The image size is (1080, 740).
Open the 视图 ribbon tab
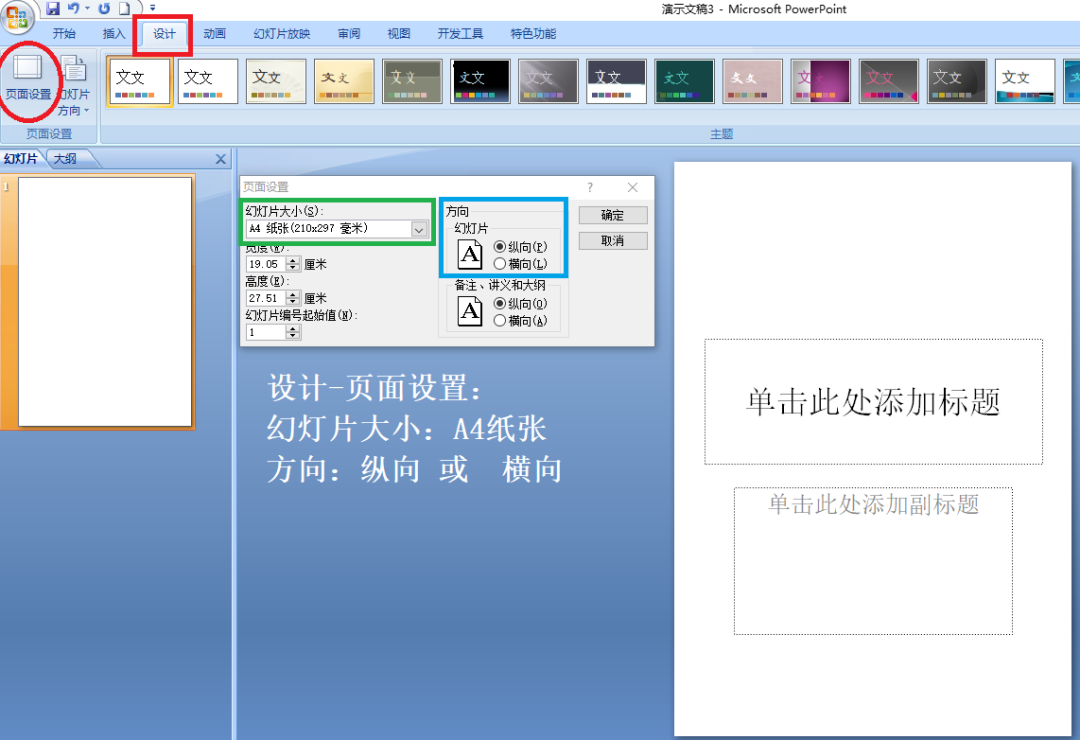(x=399, y=34)
